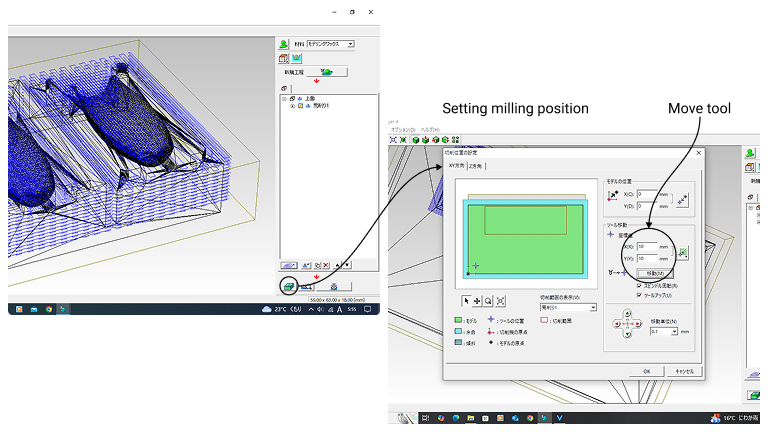
Task: Click the model box icon under material, left window
Action: point(284,58)
